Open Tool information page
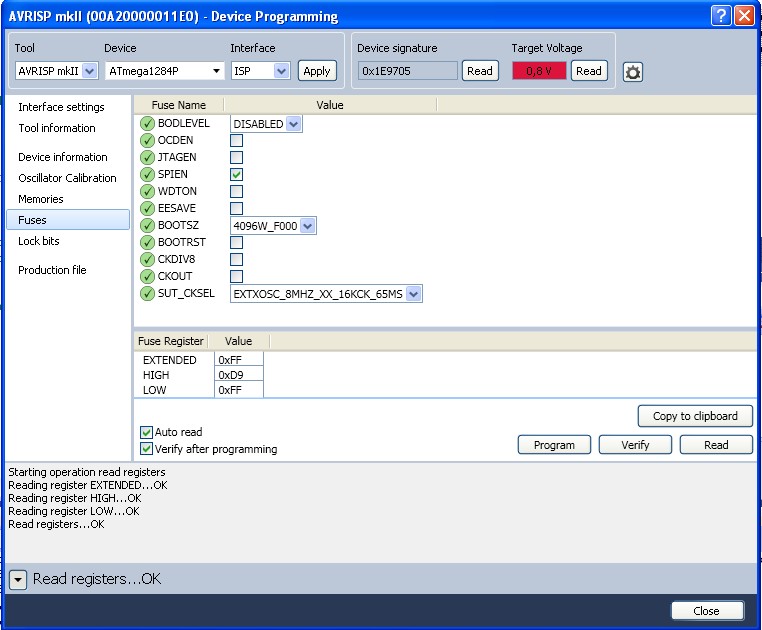The image size is (762, 630). pos(57,128)
